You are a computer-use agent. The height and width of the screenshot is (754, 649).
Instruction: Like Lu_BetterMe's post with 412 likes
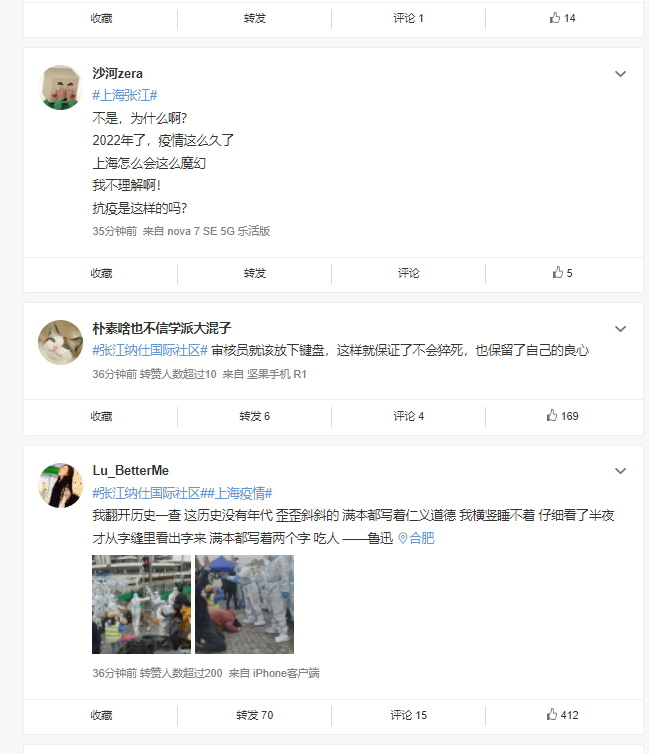pos(562,715)
